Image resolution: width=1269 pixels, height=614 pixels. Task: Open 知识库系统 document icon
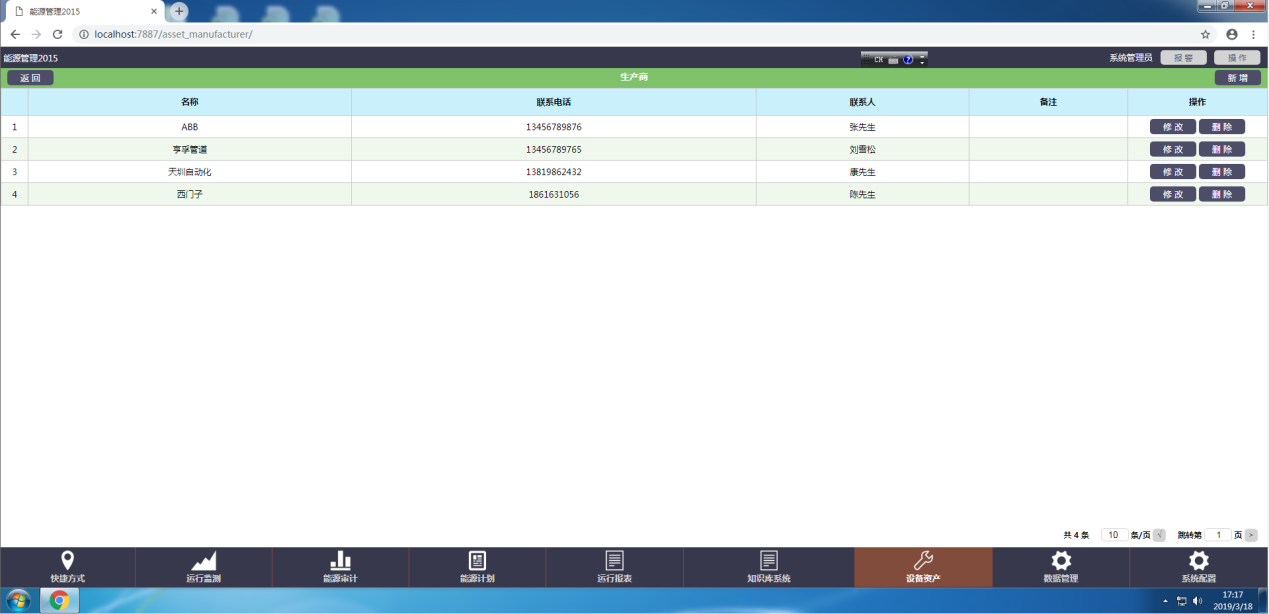[x=768, y=561]
